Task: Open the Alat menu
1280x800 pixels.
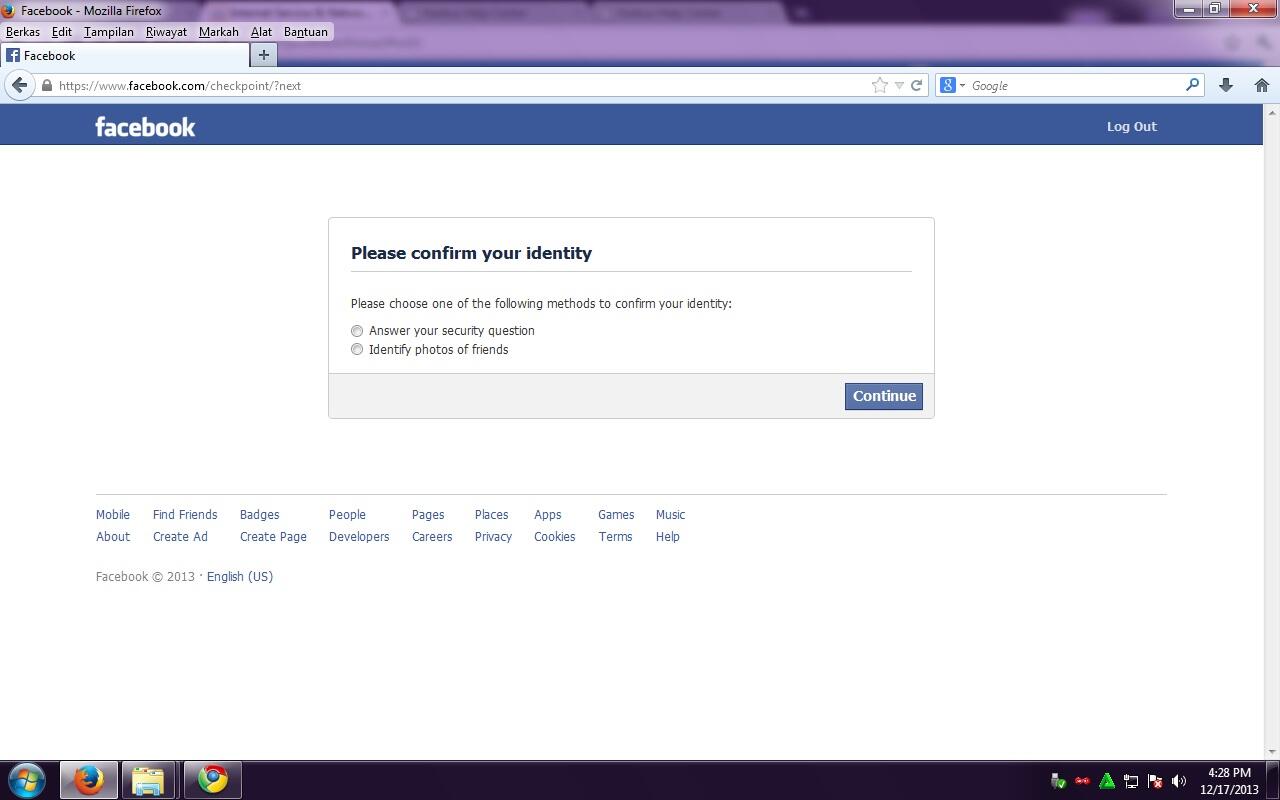Action: [262, 32]
